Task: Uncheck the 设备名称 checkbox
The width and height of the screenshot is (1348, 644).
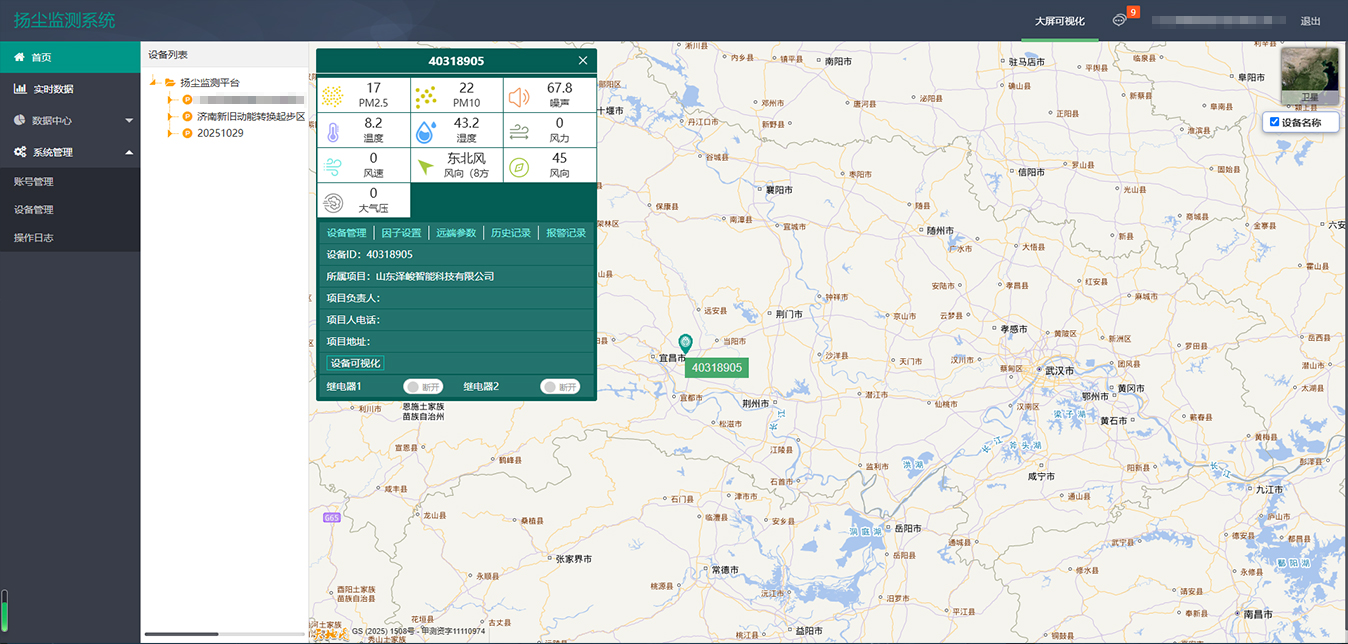Action: [1274, 122]
